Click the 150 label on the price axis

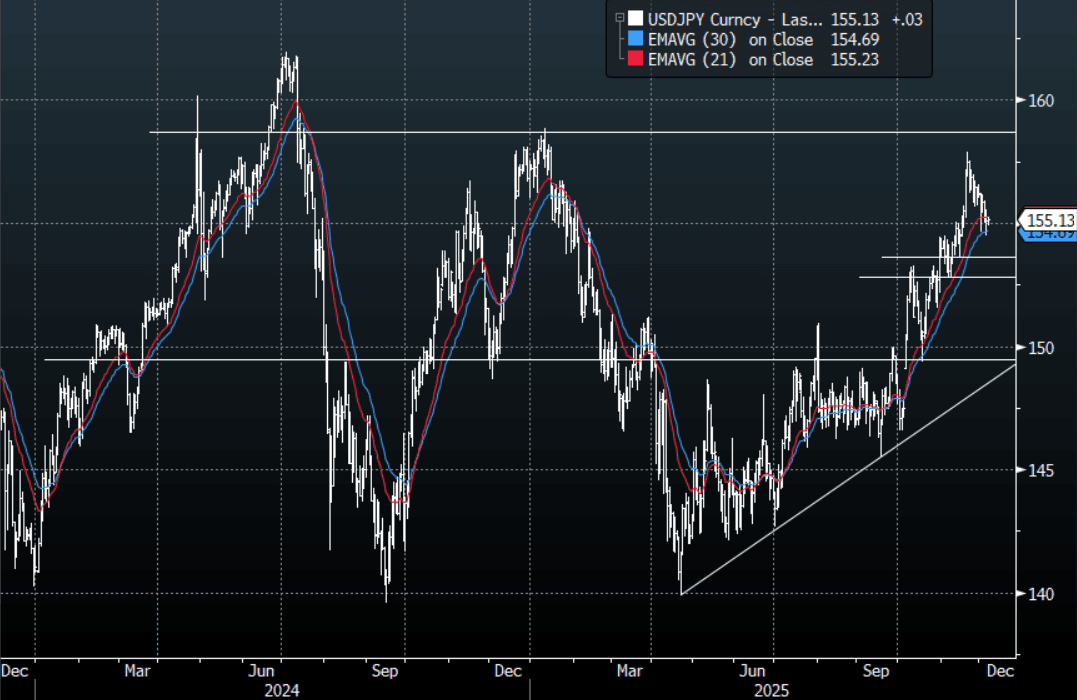(x=1041, y=347)
